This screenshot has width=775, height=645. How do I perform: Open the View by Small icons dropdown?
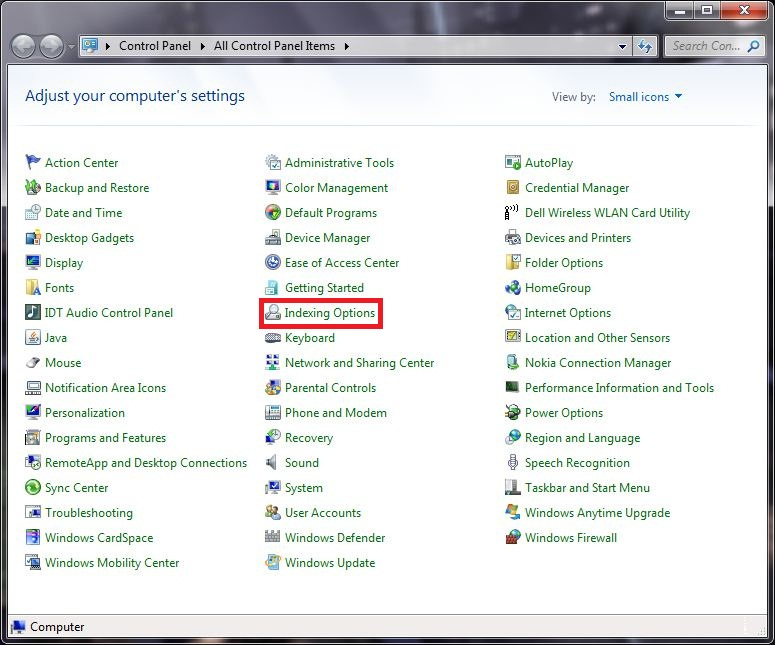tap(645, 96)
